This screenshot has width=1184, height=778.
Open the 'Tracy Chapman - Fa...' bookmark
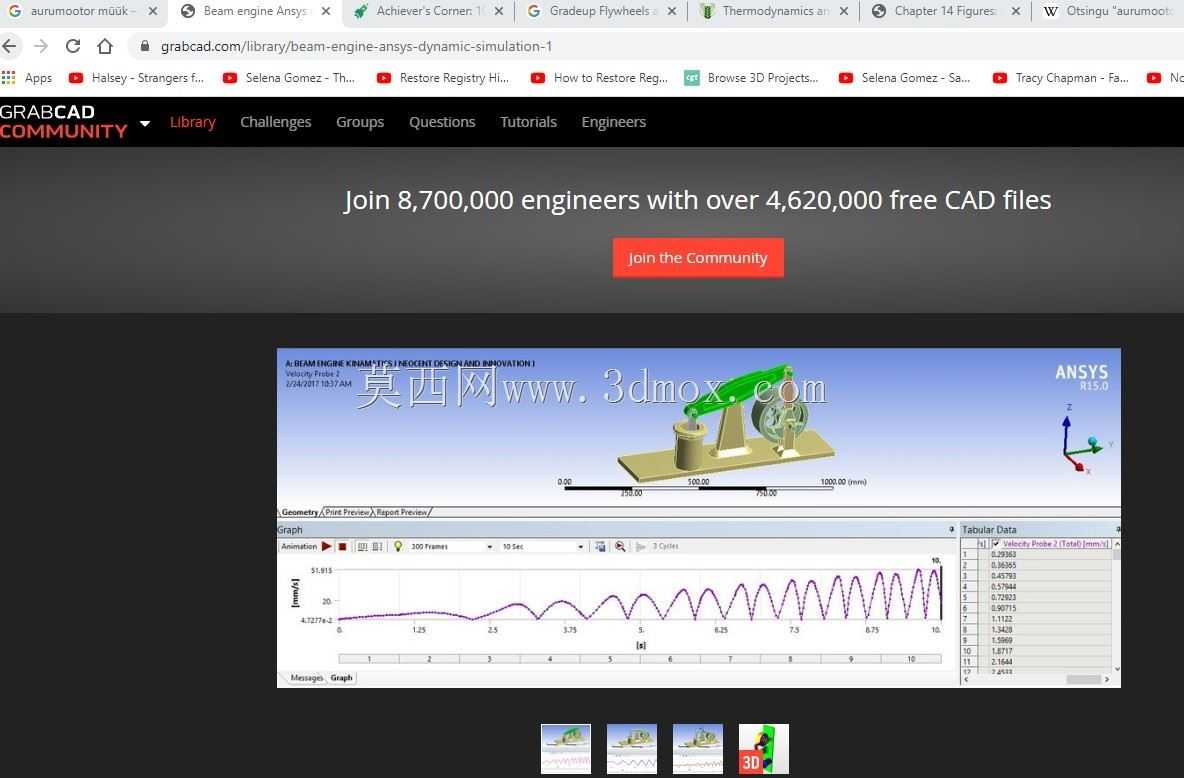(x=1060, y=77)
